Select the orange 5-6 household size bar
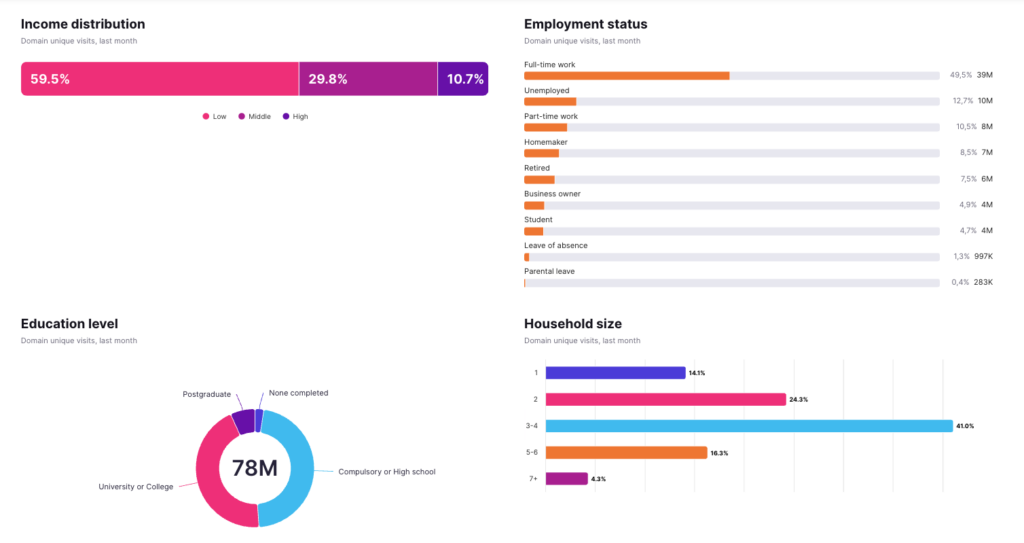This screenshot has width=1024, height=543. click(626, 452)
